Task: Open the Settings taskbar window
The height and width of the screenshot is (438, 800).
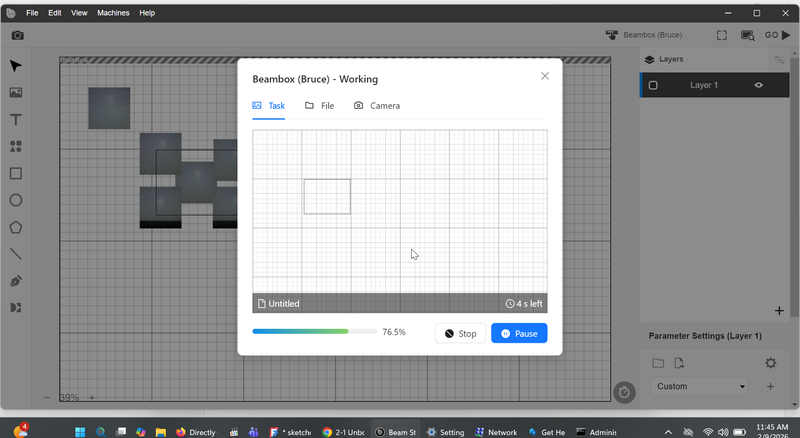Action: pos(445,432)
